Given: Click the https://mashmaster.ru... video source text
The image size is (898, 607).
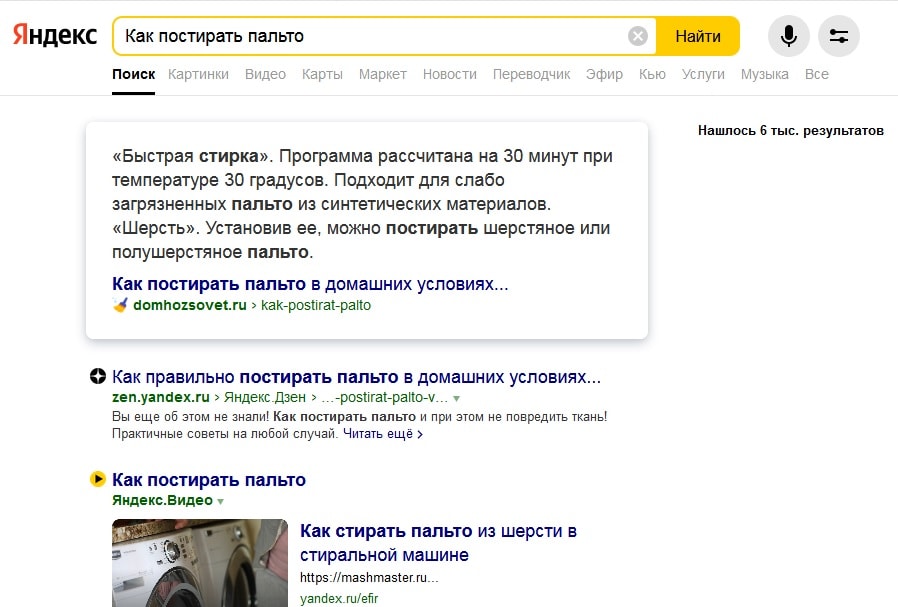Looking at the screenshot, I should pos(369,577).
